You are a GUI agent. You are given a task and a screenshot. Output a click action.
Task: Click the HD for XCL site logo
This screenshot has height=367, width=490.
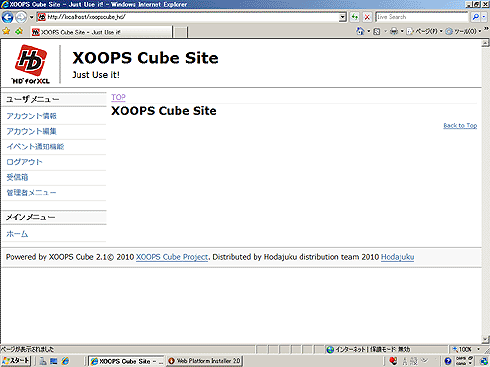(x=31, y=64)
